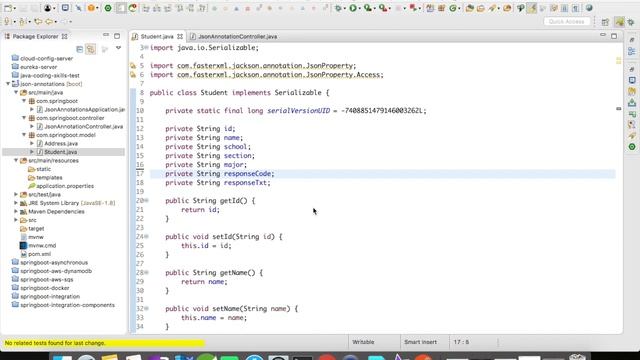Screen dimensions: 640x360
Task: Minimize the editor area
Action: (x=603, y=36)
